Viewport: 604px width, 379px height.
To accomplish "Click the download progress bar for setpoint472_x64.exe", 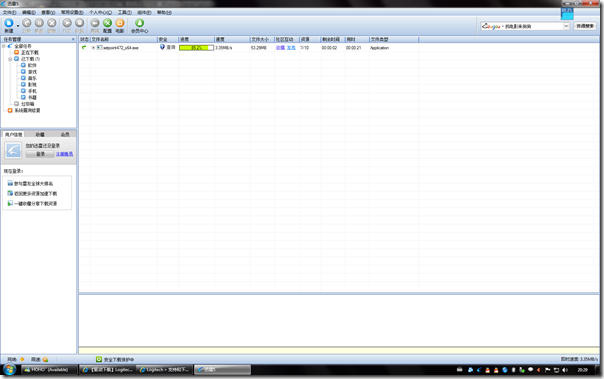I will (196, 48).
